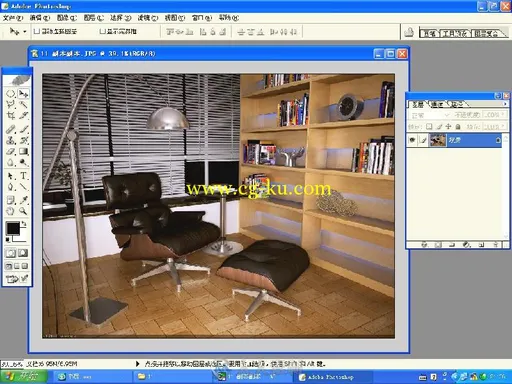Open the status bar info arrow
The image size is (512, 384).
tap(137, 364)
